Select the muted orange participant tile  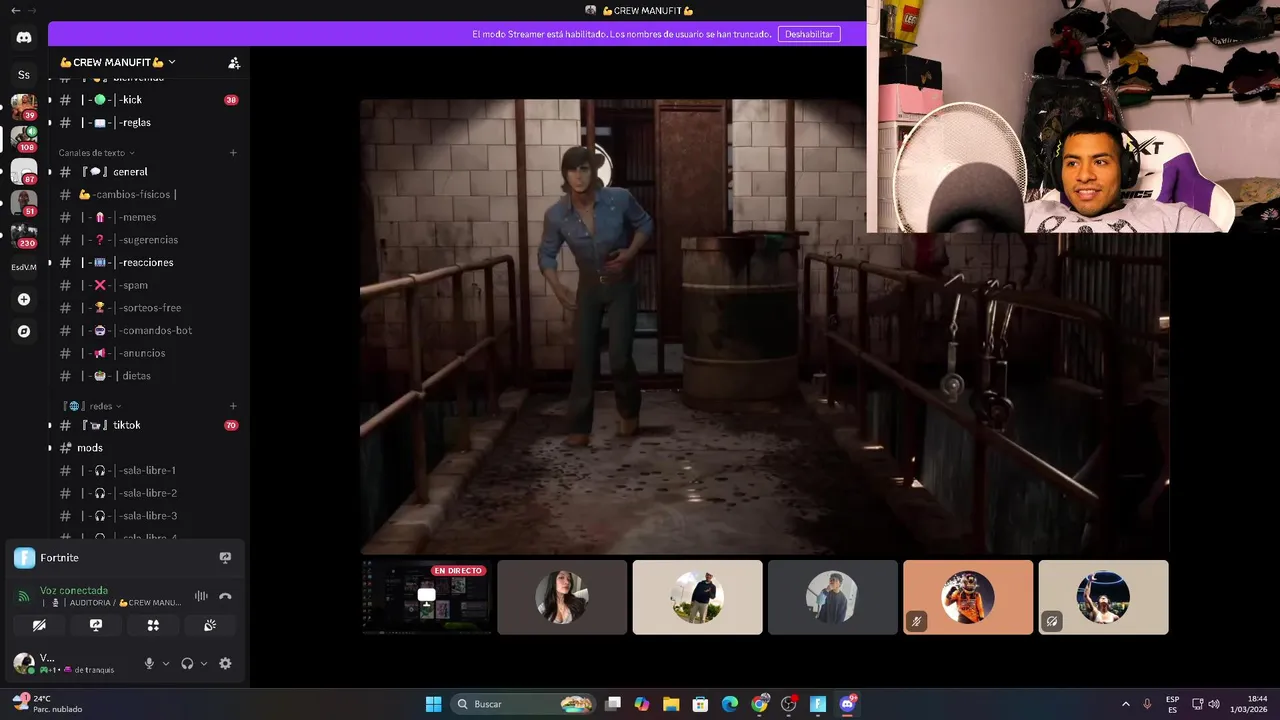click(x=968, y=597)
